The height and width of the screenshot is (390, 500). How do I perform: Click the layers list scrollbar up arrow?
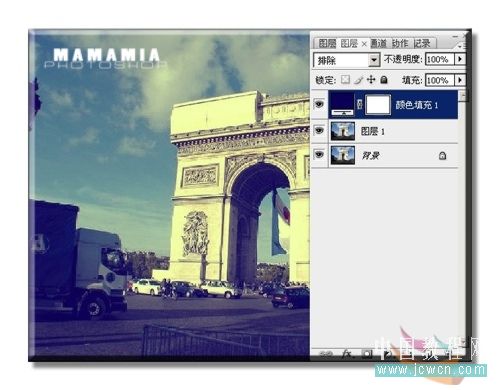click(463, 96)
